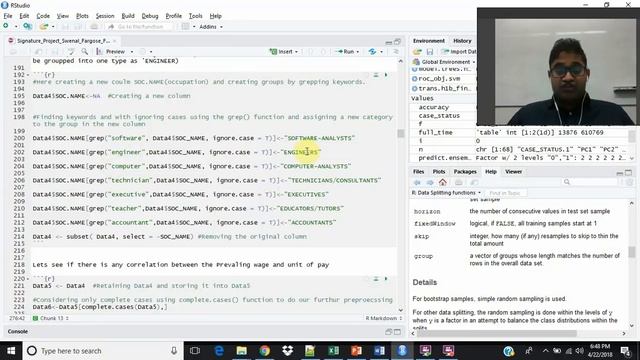This screenshot has width=640, height=360.
Task: Run current chunk at line 192
Action: (386, 75)
